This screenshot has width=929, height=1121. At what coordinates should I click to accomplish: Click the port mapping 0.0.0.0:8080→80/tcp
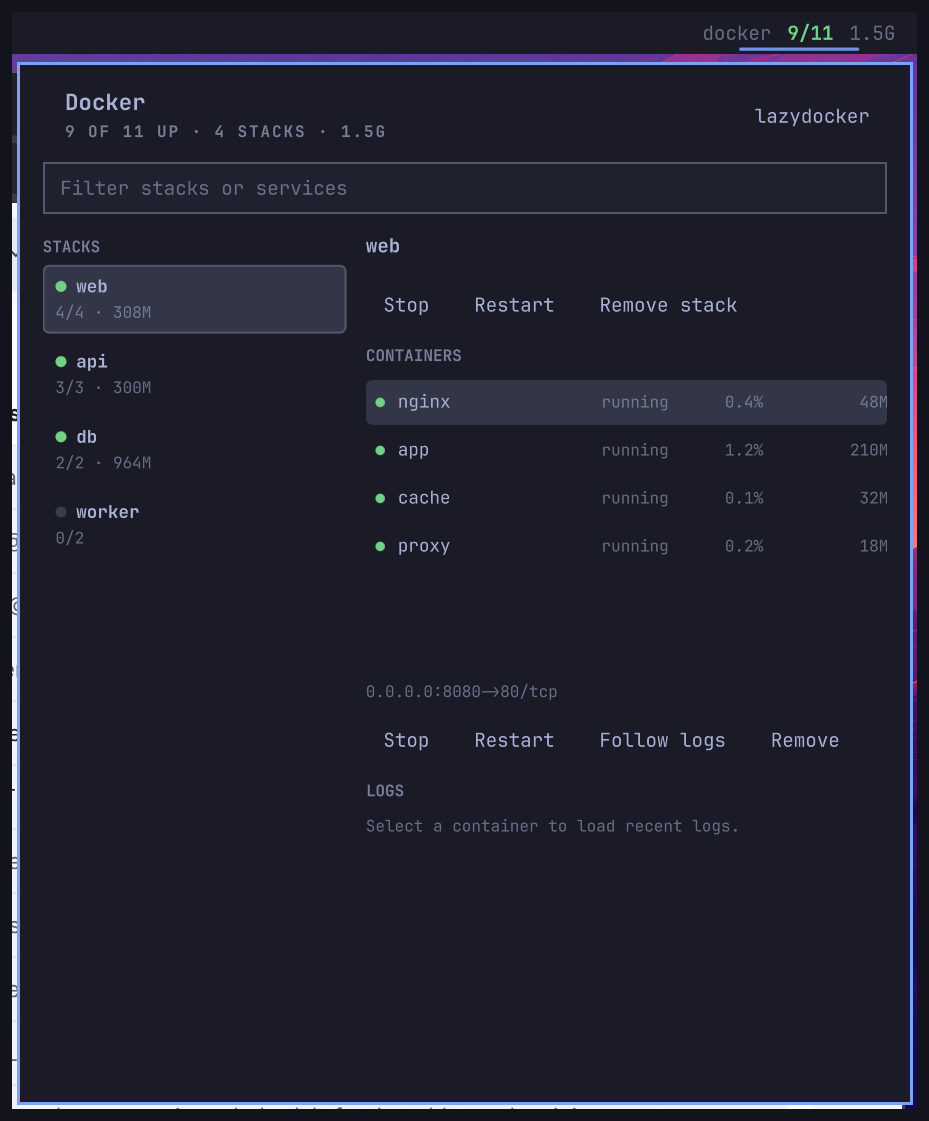(x=461, y=692)
